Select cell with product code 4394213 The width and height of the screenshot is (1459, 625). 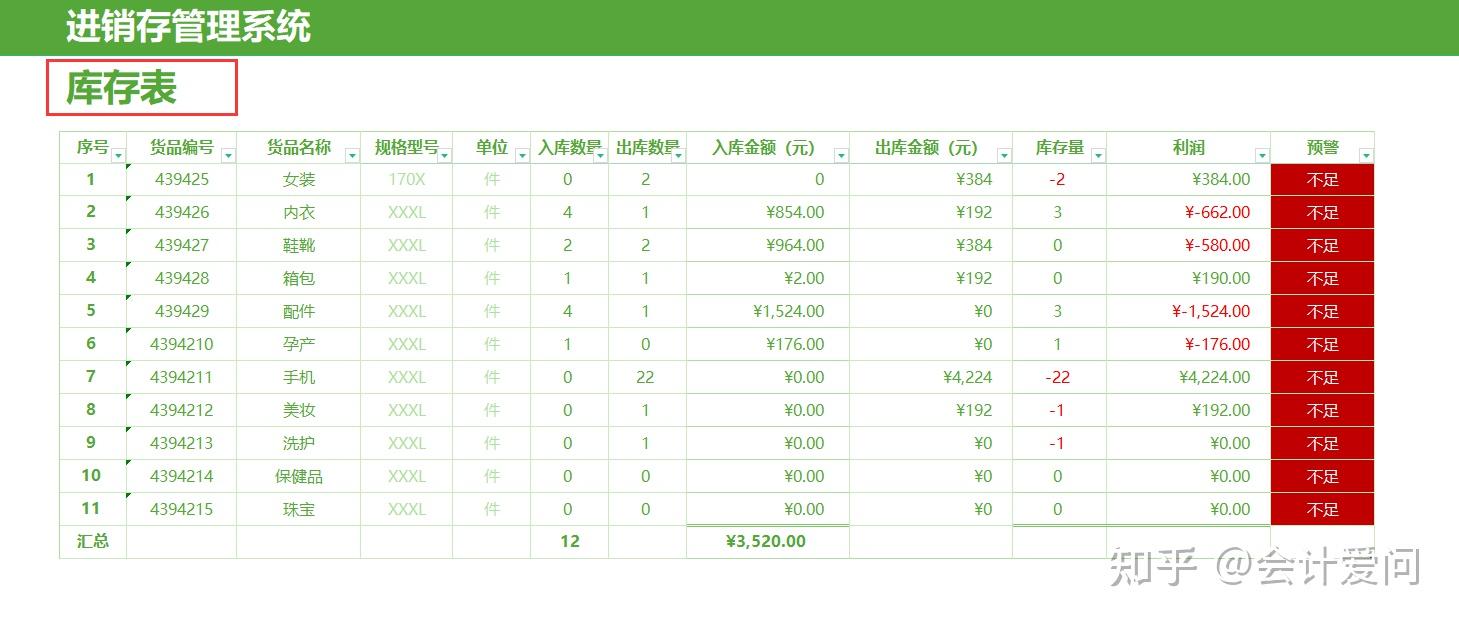182,443
